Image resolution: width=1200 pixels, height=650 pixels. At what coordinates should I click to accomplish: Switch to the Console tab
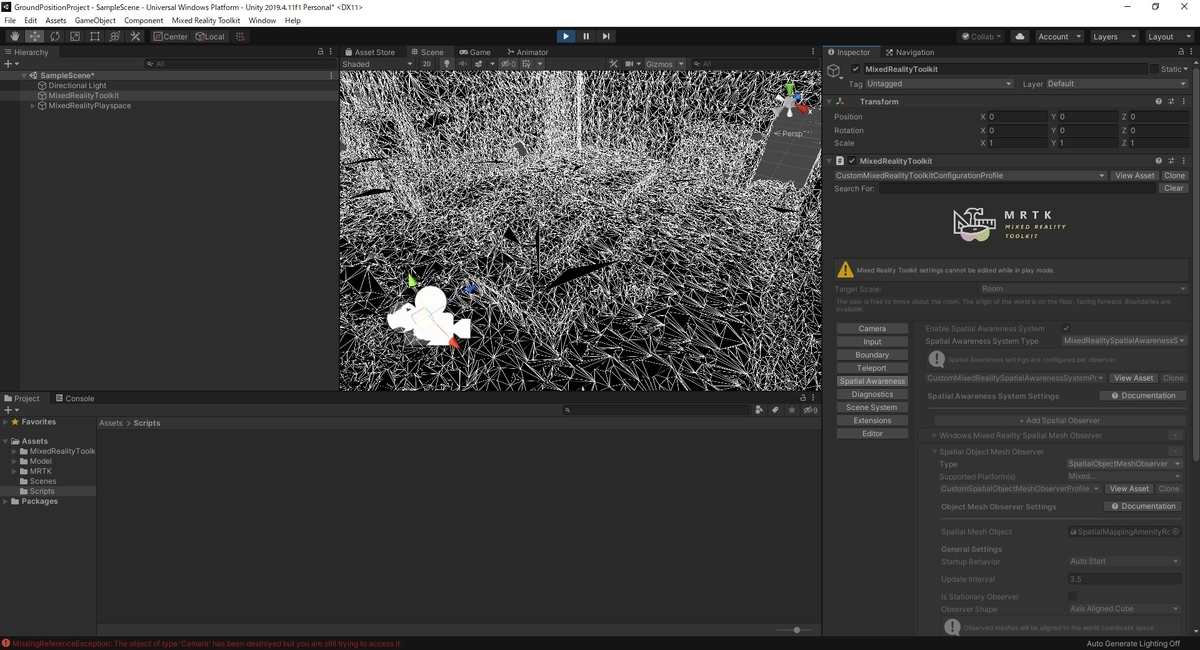click(x=75, y=398)
